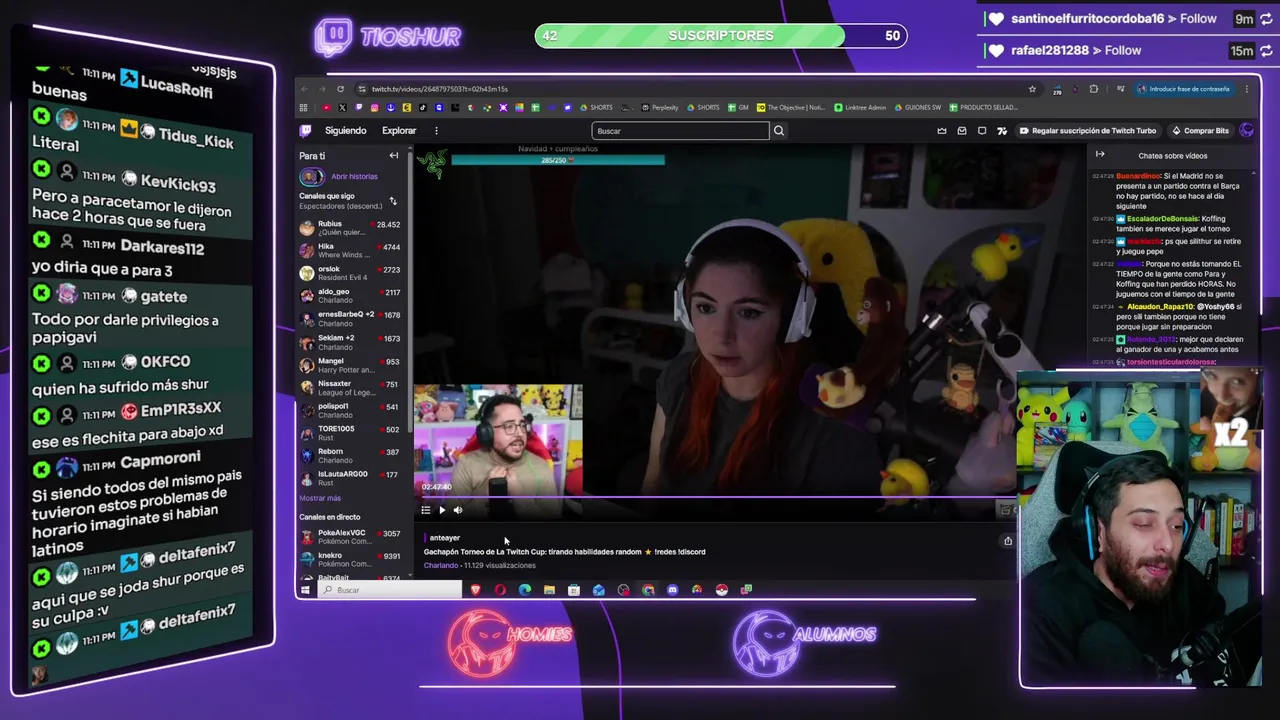Open Reborn channel in sidebar
Screen dimensions: 1280x720
[350, 455]
